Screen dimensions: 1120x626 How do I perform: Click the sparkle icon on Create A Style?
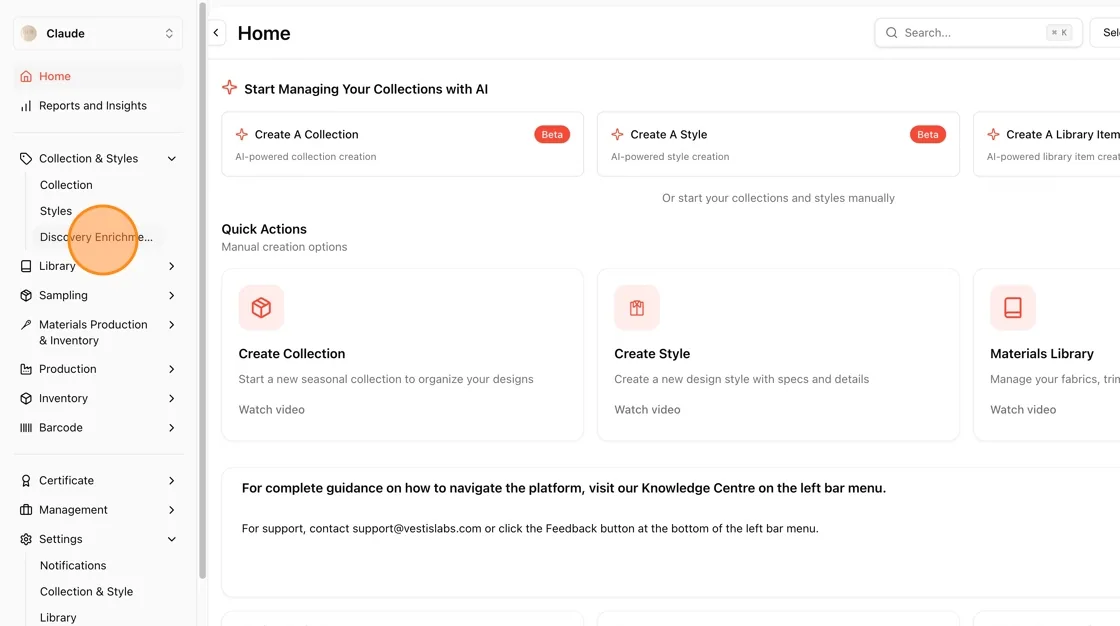point(618,134)
